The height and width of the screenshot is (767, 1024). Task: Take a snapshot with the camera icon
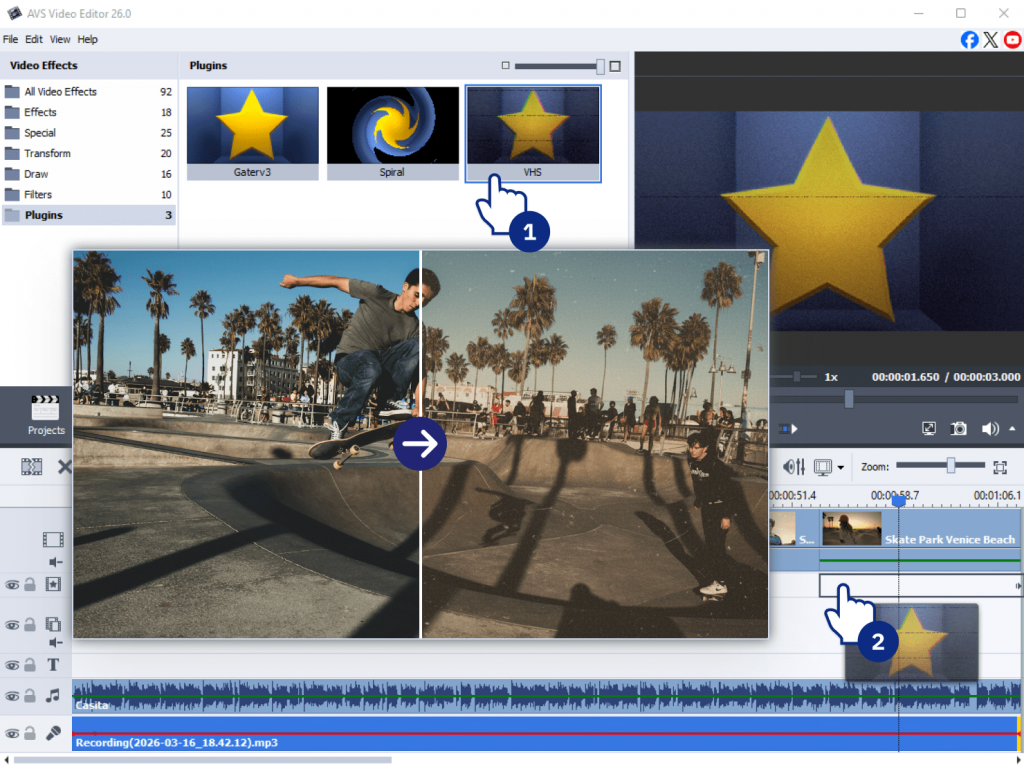coord(958,429)
